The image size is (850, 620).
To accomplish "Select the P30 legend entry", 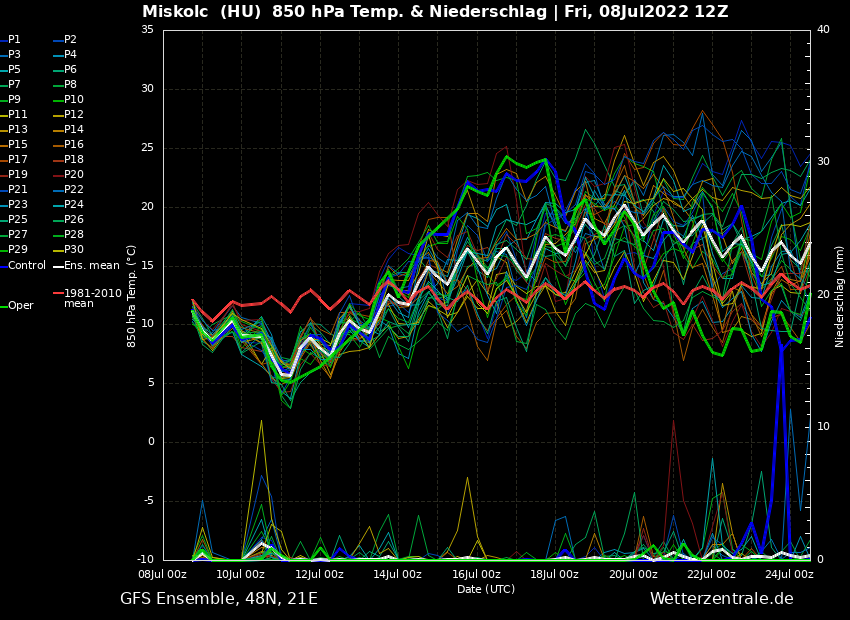I will tap(74, 250).
